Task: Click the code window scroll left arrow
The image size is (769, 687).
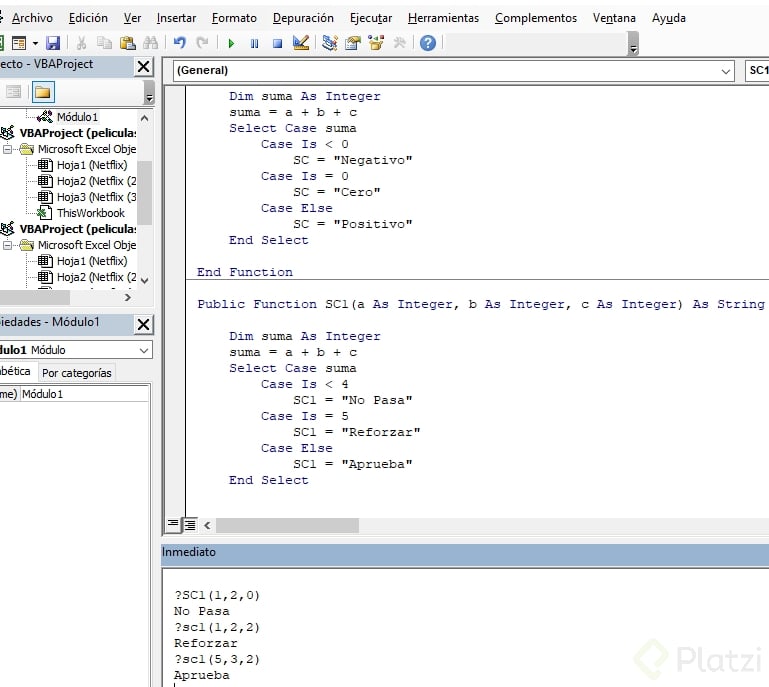Action: coord(207,526)
